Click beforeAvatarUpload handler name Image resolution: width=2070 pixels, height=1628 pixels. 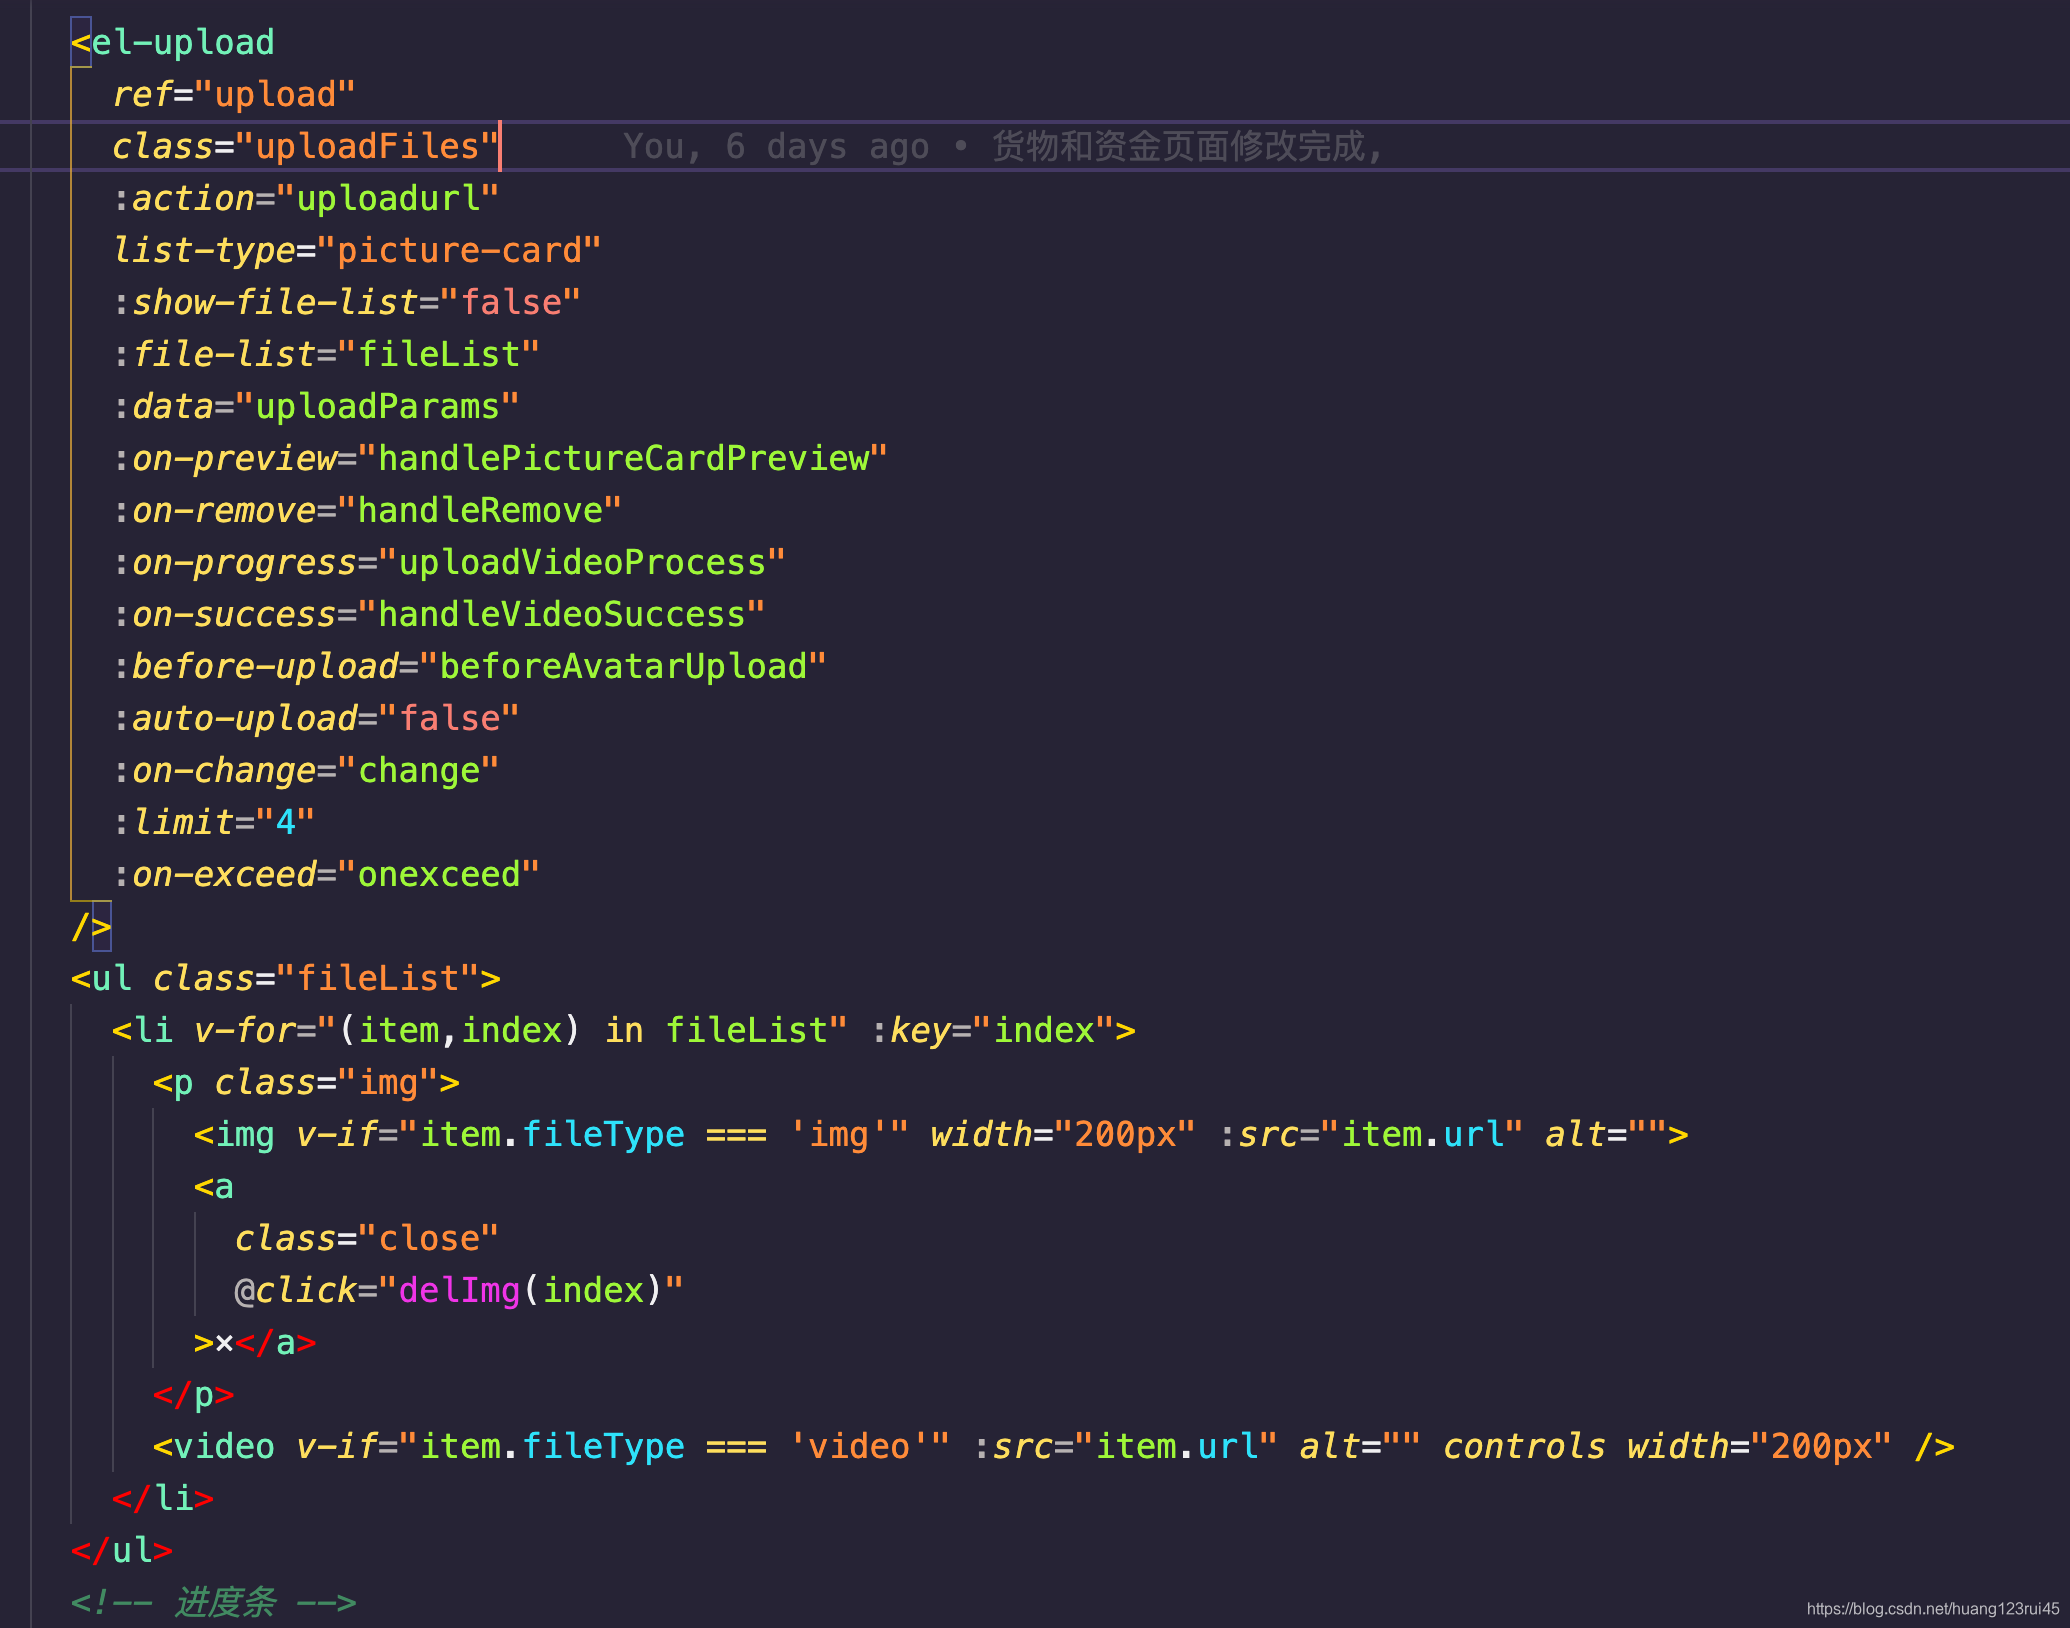[x=623, y=667]
